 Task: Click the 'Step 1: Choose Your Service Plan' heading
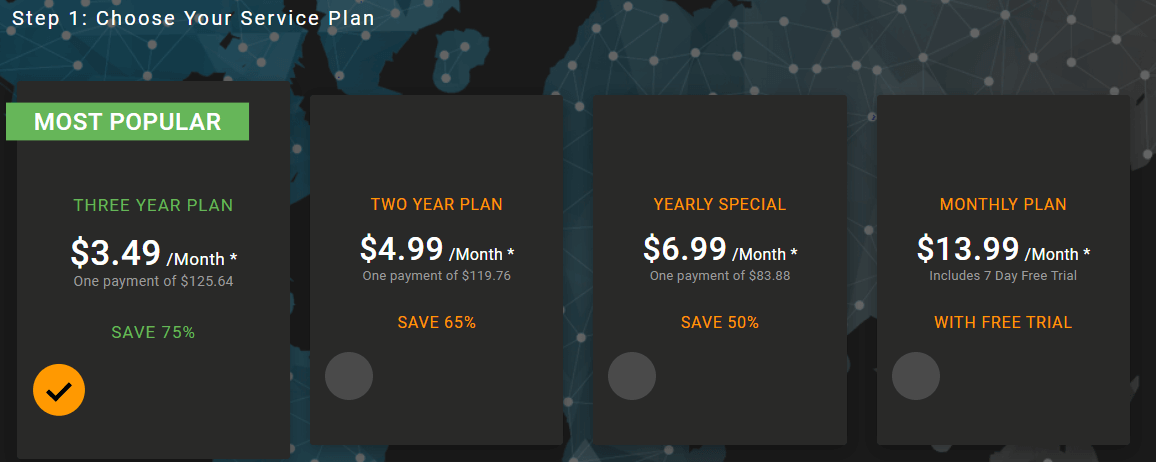(193, 18)
